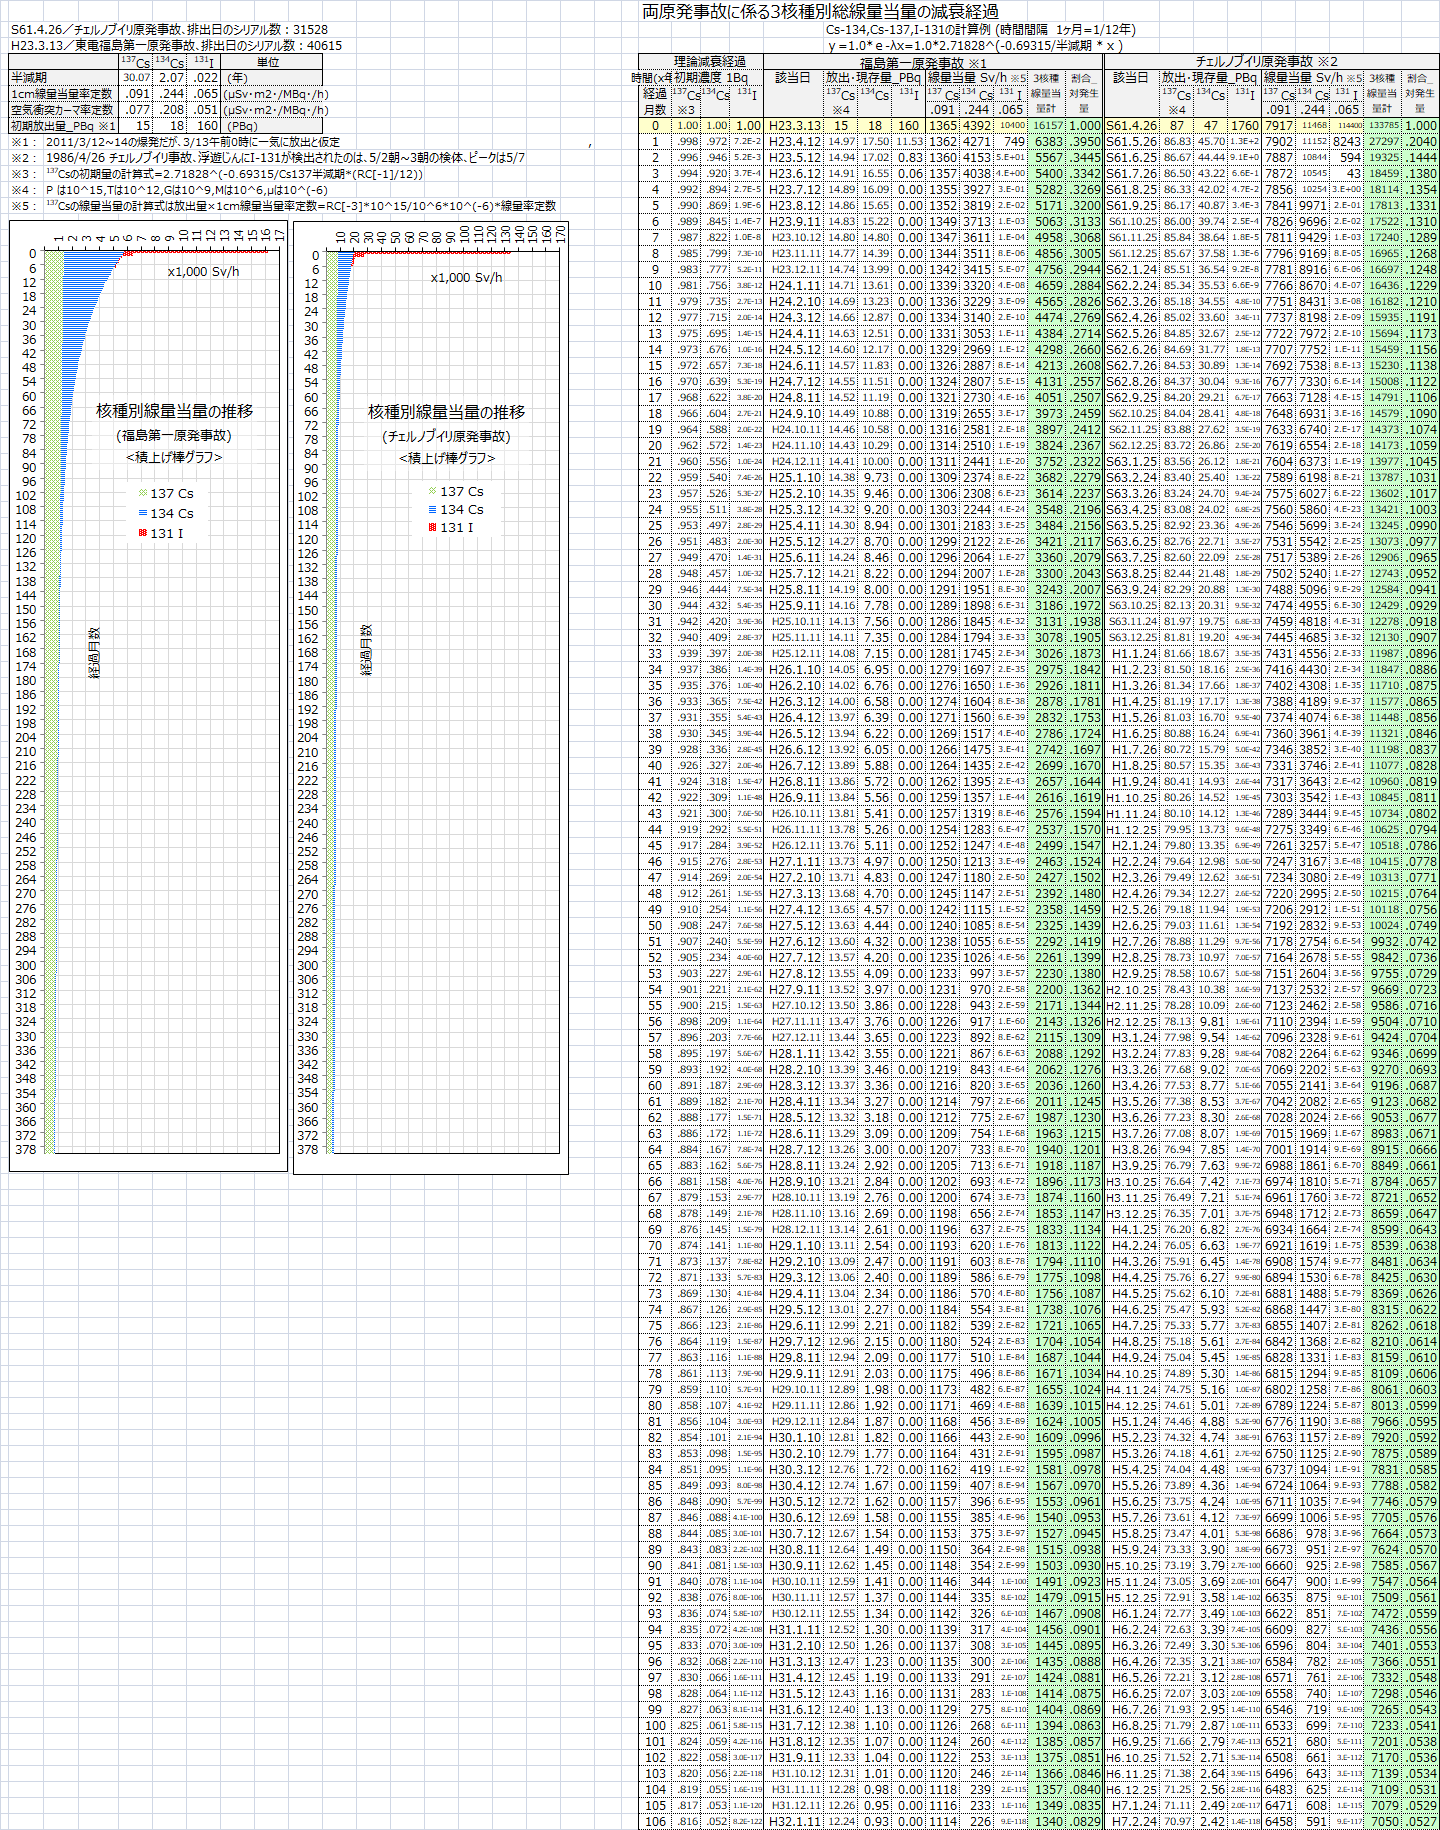This screenshot has width=1440, height=1830.
Task: Select the Chernobyl chart subtitle (チェルノブイリ原発事故)
Action: coord(446,436)
